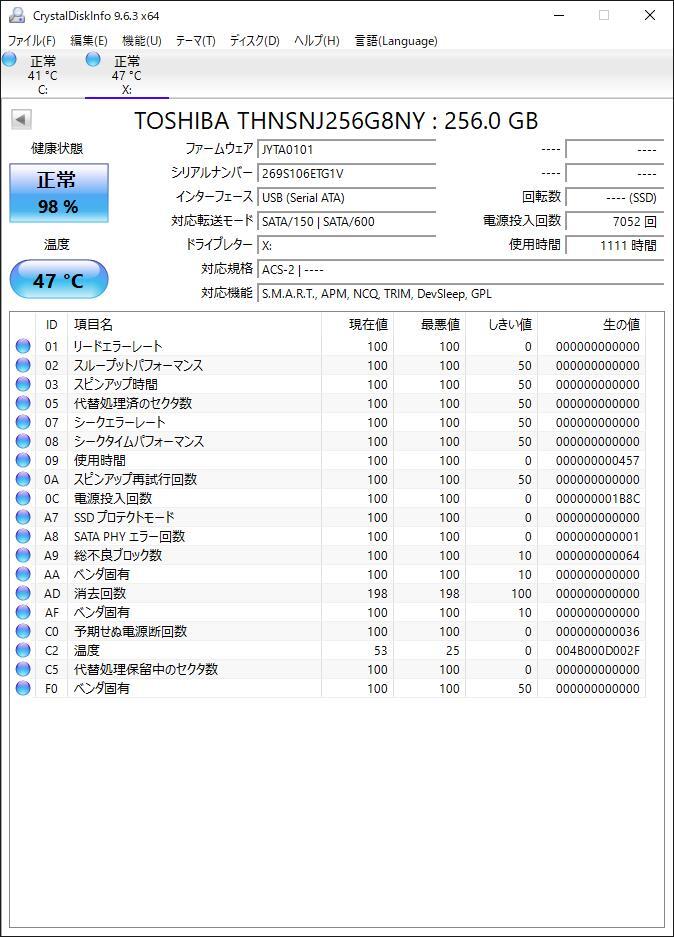Image resolution: width=674 pixels, height=937 pixels.
Task: Click the 正常 98 % health status button
Action: [x=59, y=192]
